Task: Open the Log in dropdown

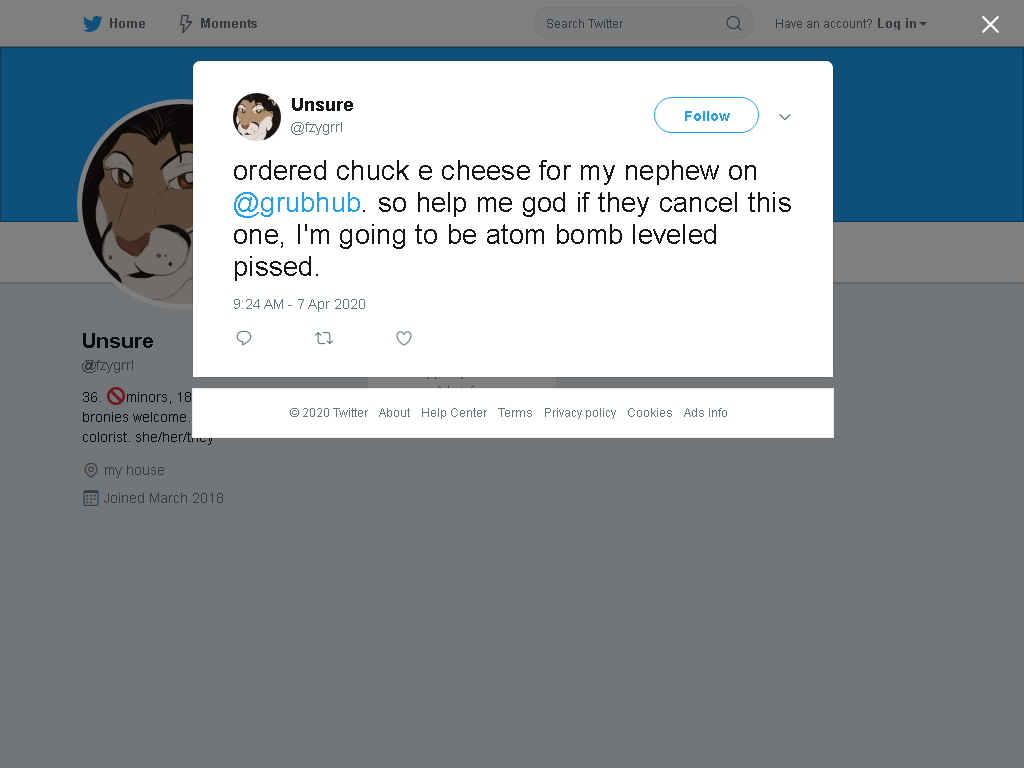Action: (x=902, y=24)
